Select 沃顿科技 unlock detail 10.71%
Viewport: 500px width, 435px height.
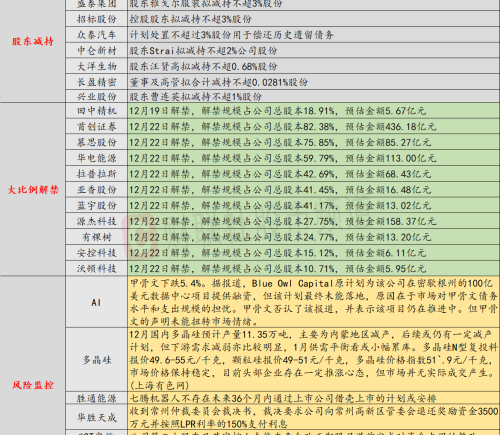click(x=278, y=268)
